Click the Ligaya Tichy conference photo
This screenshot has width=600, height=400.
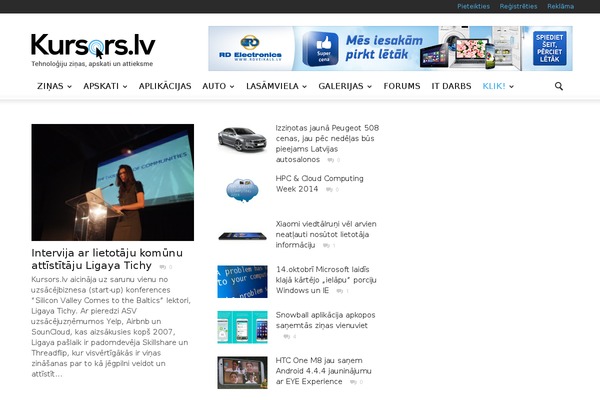point(112,182)
